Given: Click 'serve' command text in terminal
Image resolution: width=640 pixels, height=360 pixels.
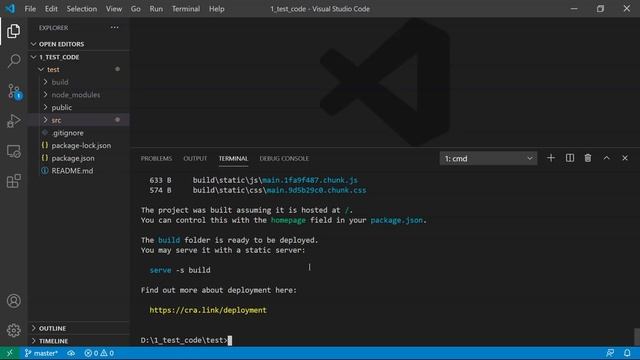Looking at the screenshot, I should 160,270.
